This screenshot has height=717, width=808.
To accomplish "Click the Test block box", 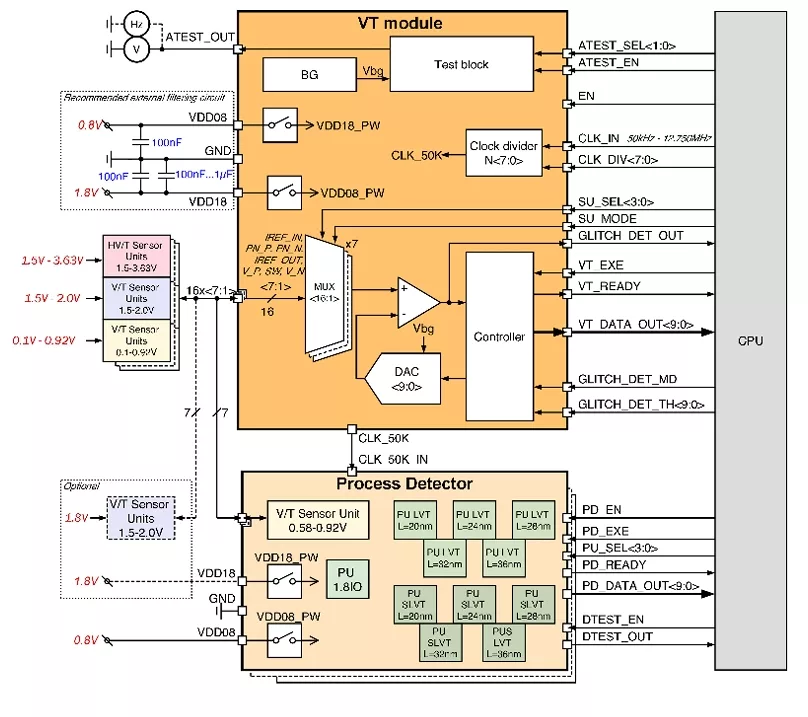I will (461, 64).
